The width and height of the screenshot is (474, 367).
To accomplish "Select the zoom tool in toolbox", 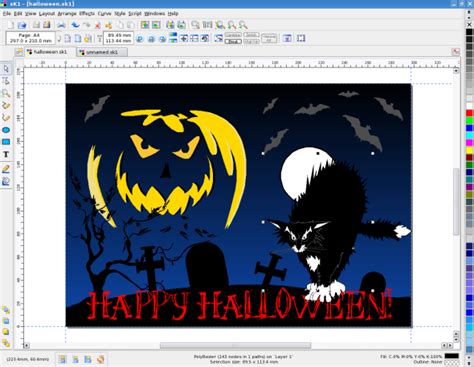I will [6, 93].
